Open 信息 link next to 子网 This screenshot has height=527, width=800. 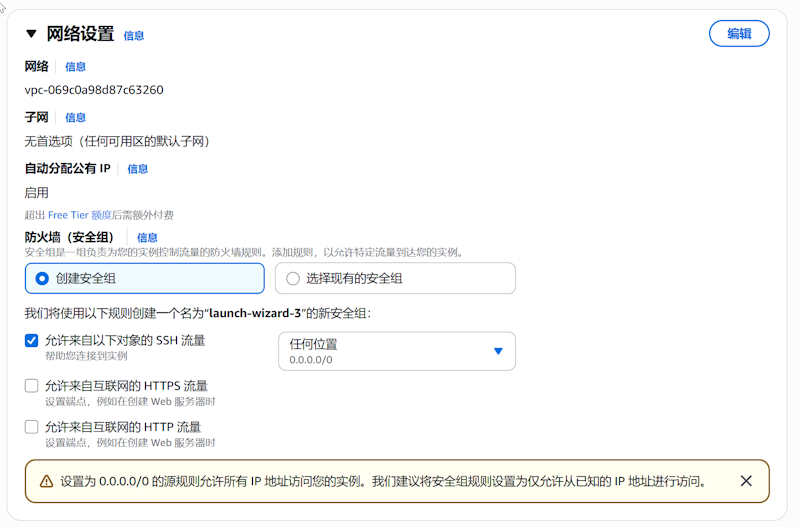[x=75, y=118]
